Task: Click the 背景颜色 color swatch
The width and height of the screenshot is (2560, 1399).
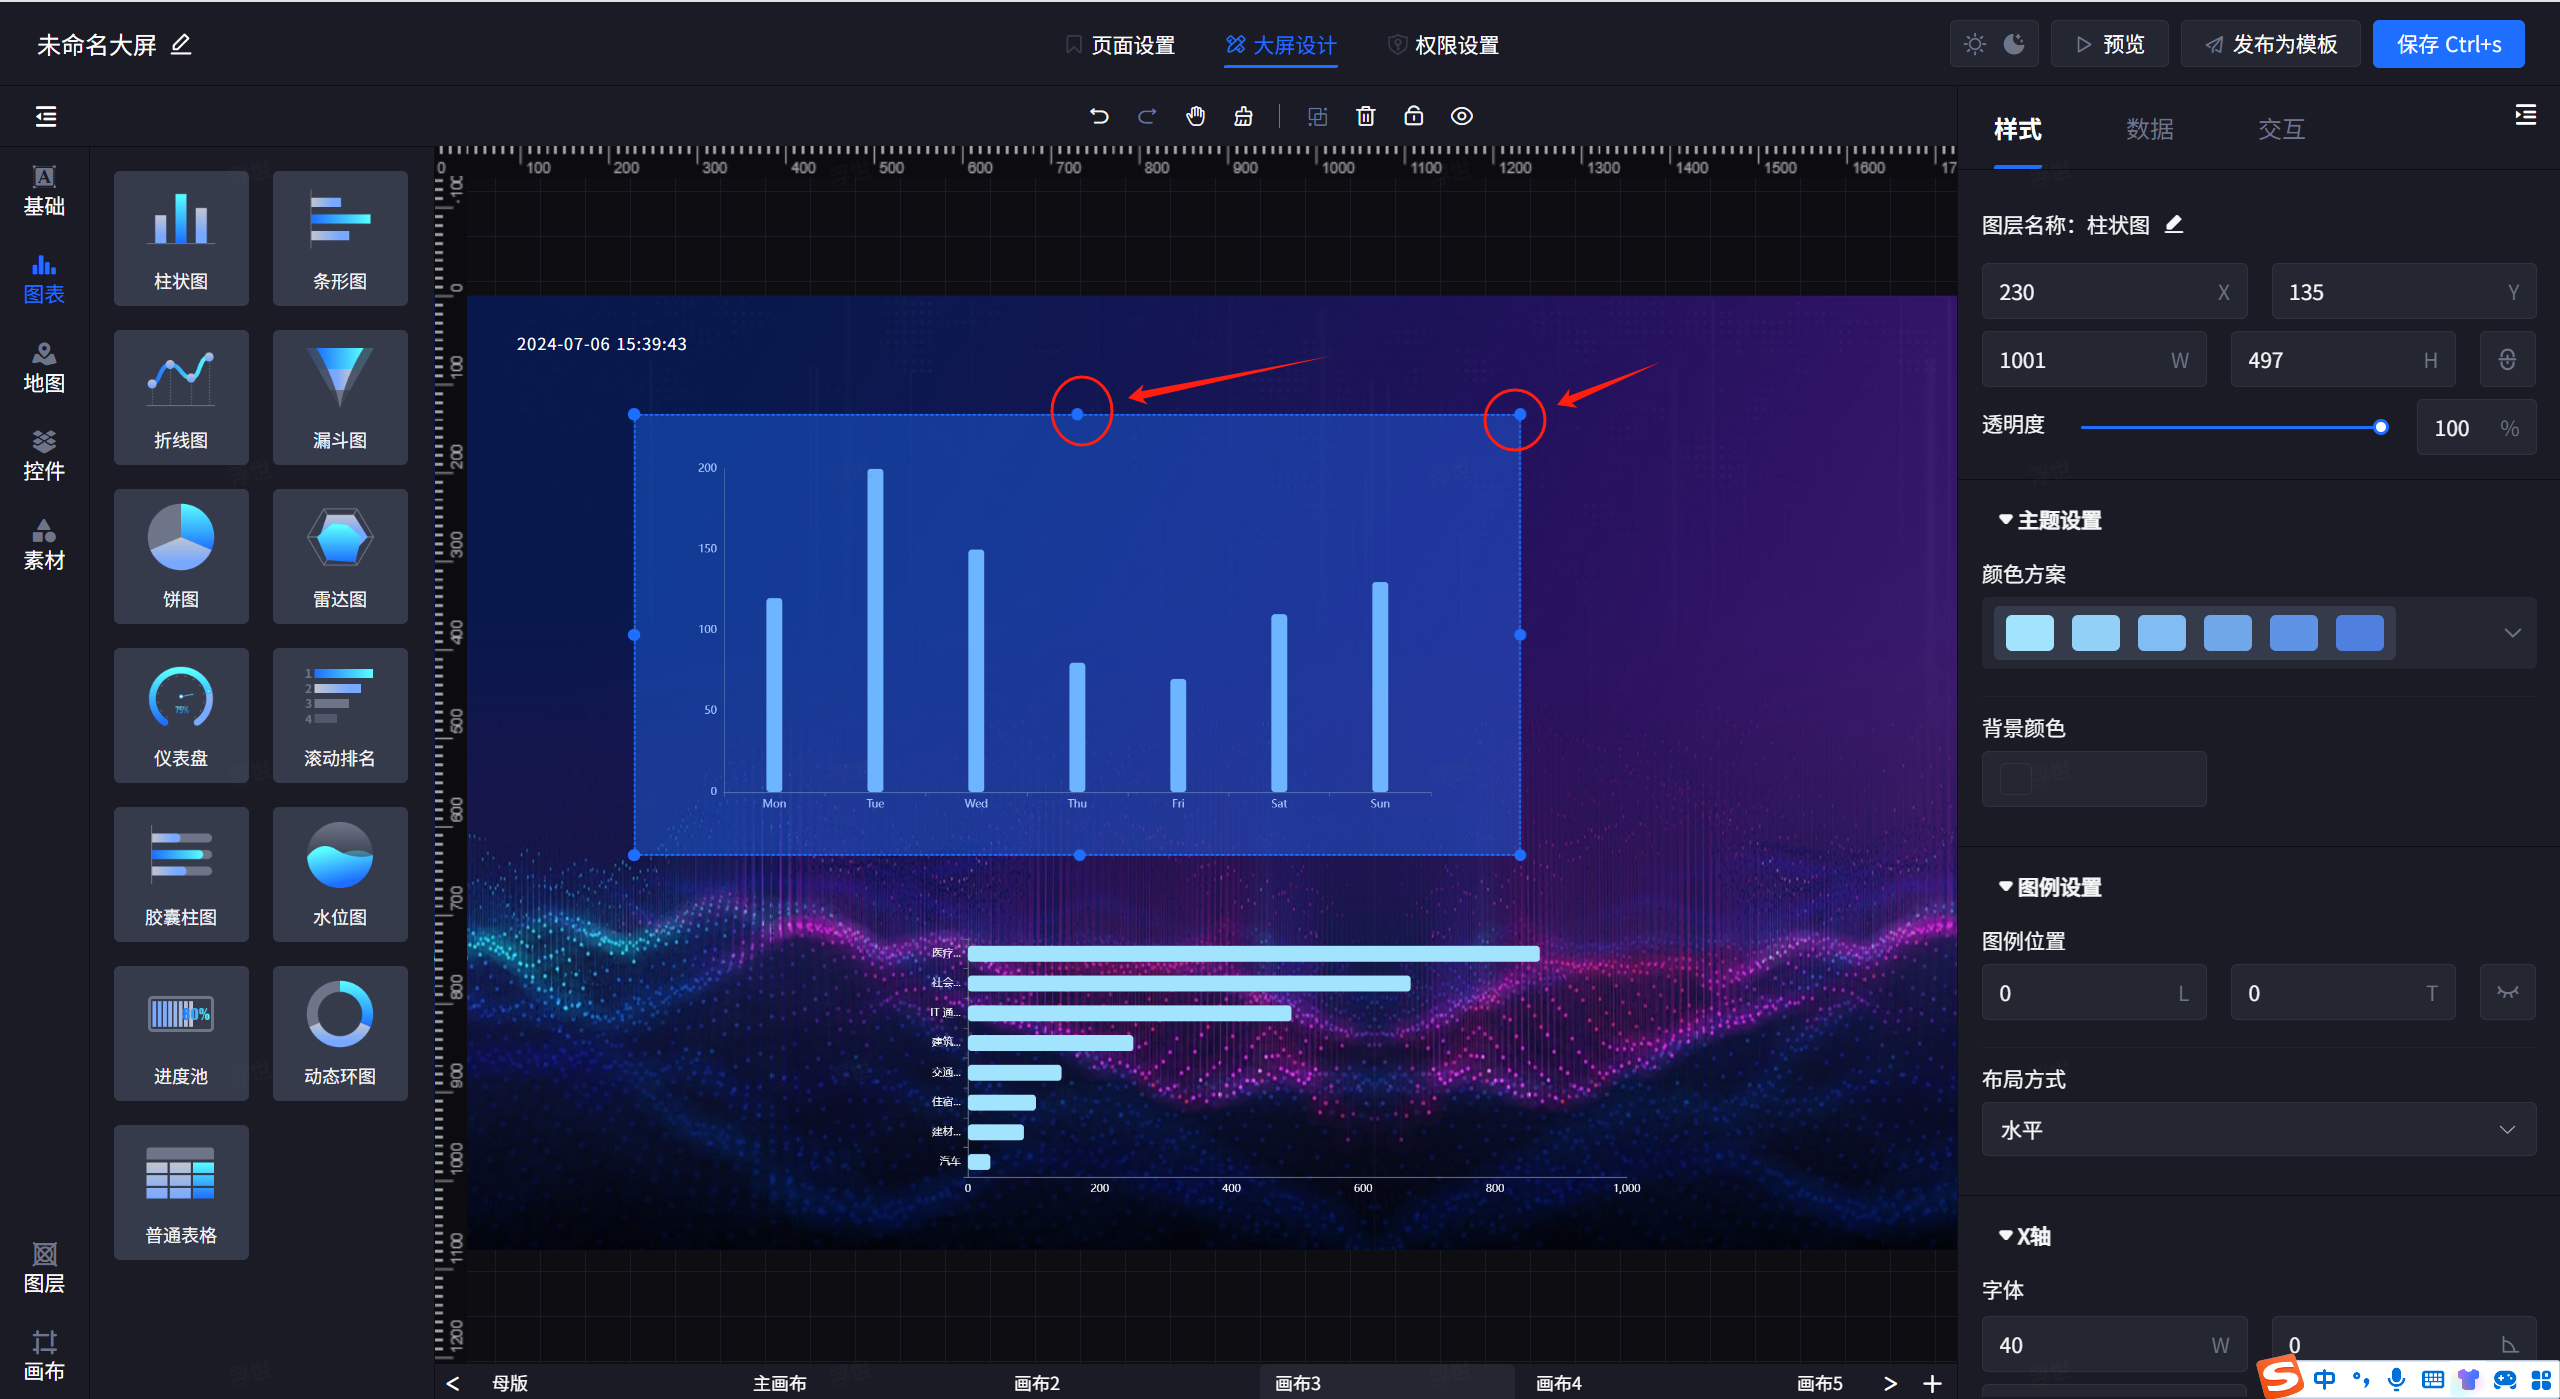Action: [x=2016, y=779]
